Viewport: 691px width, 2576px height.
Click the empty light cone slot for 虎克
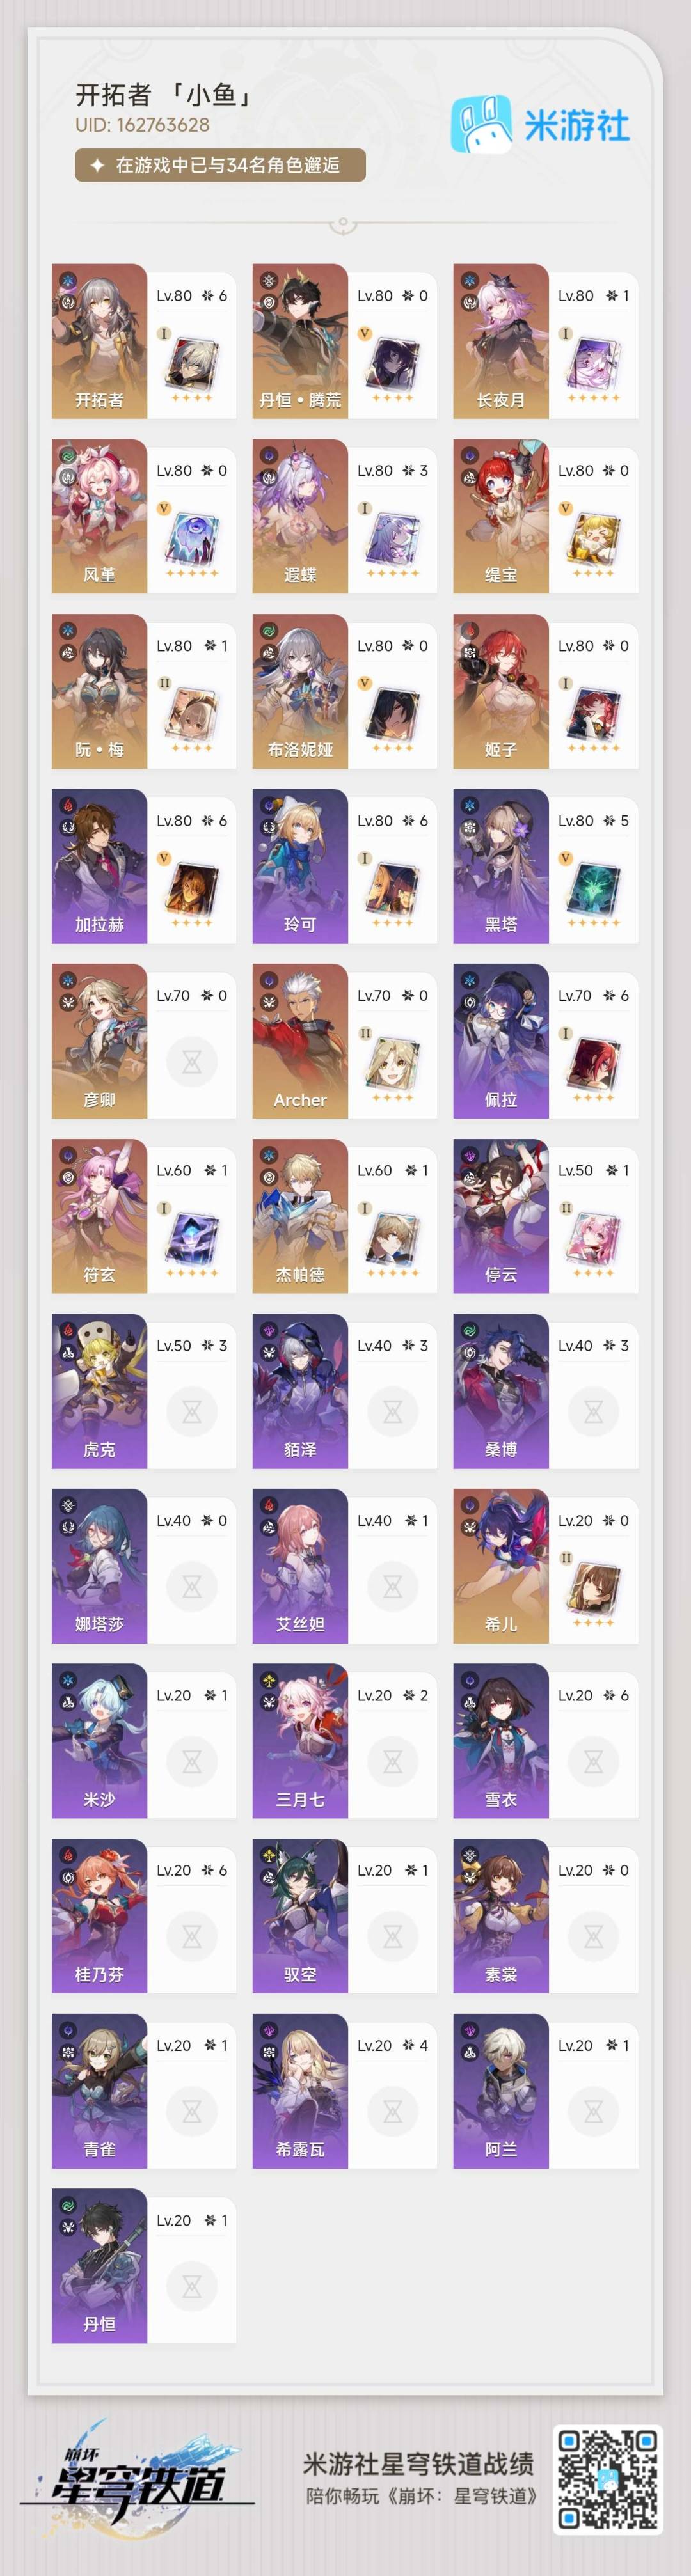click(x=192, y=1412)
